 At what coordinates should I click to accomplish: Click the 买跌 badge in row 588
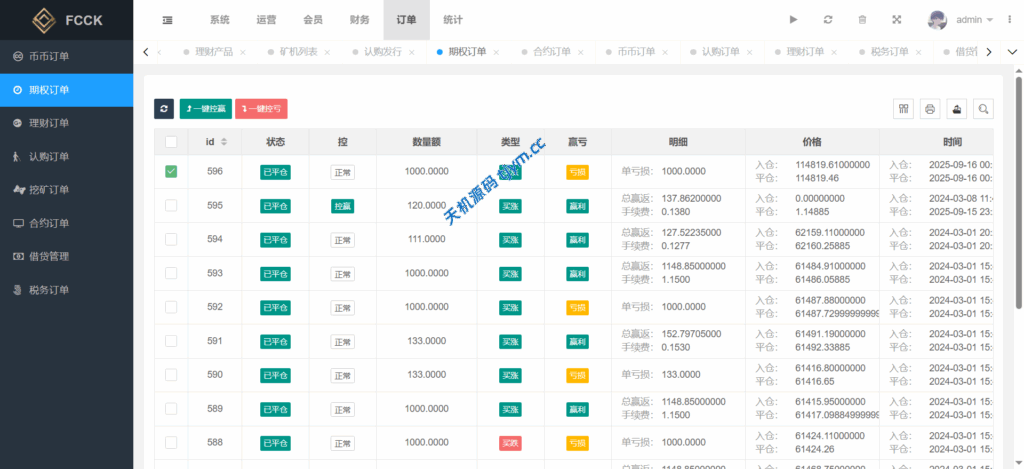coord(510,443)
